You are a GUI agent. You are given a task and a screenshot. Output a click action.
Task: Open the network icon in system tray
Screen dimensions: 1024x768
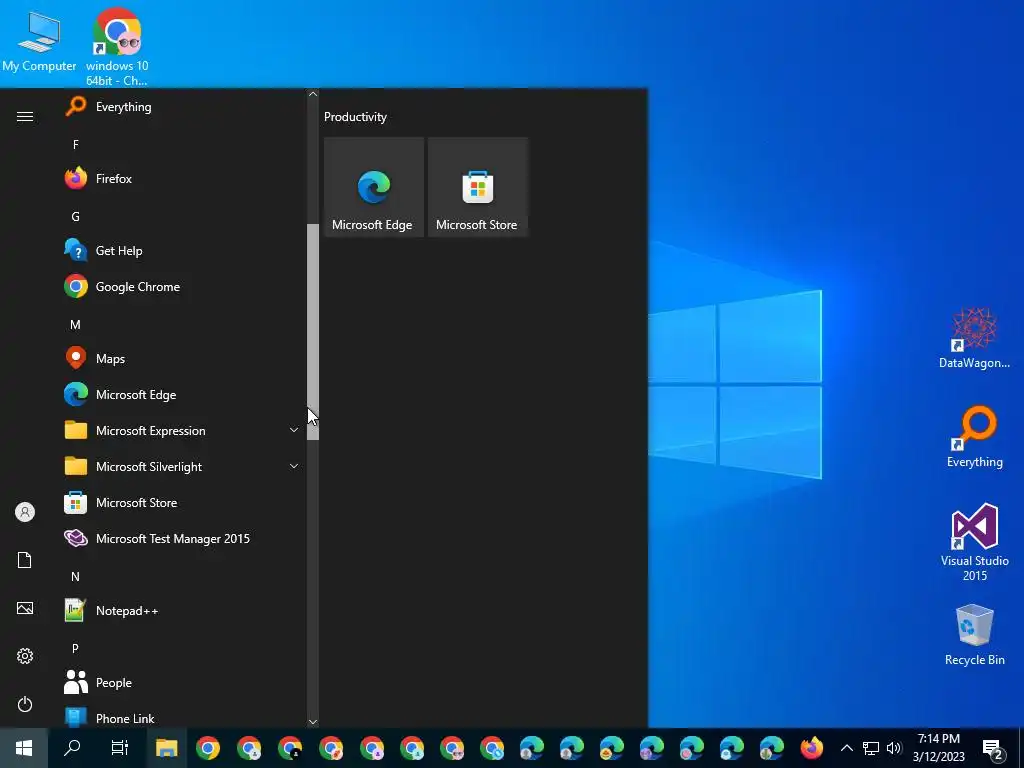click(x=871, y=748)
